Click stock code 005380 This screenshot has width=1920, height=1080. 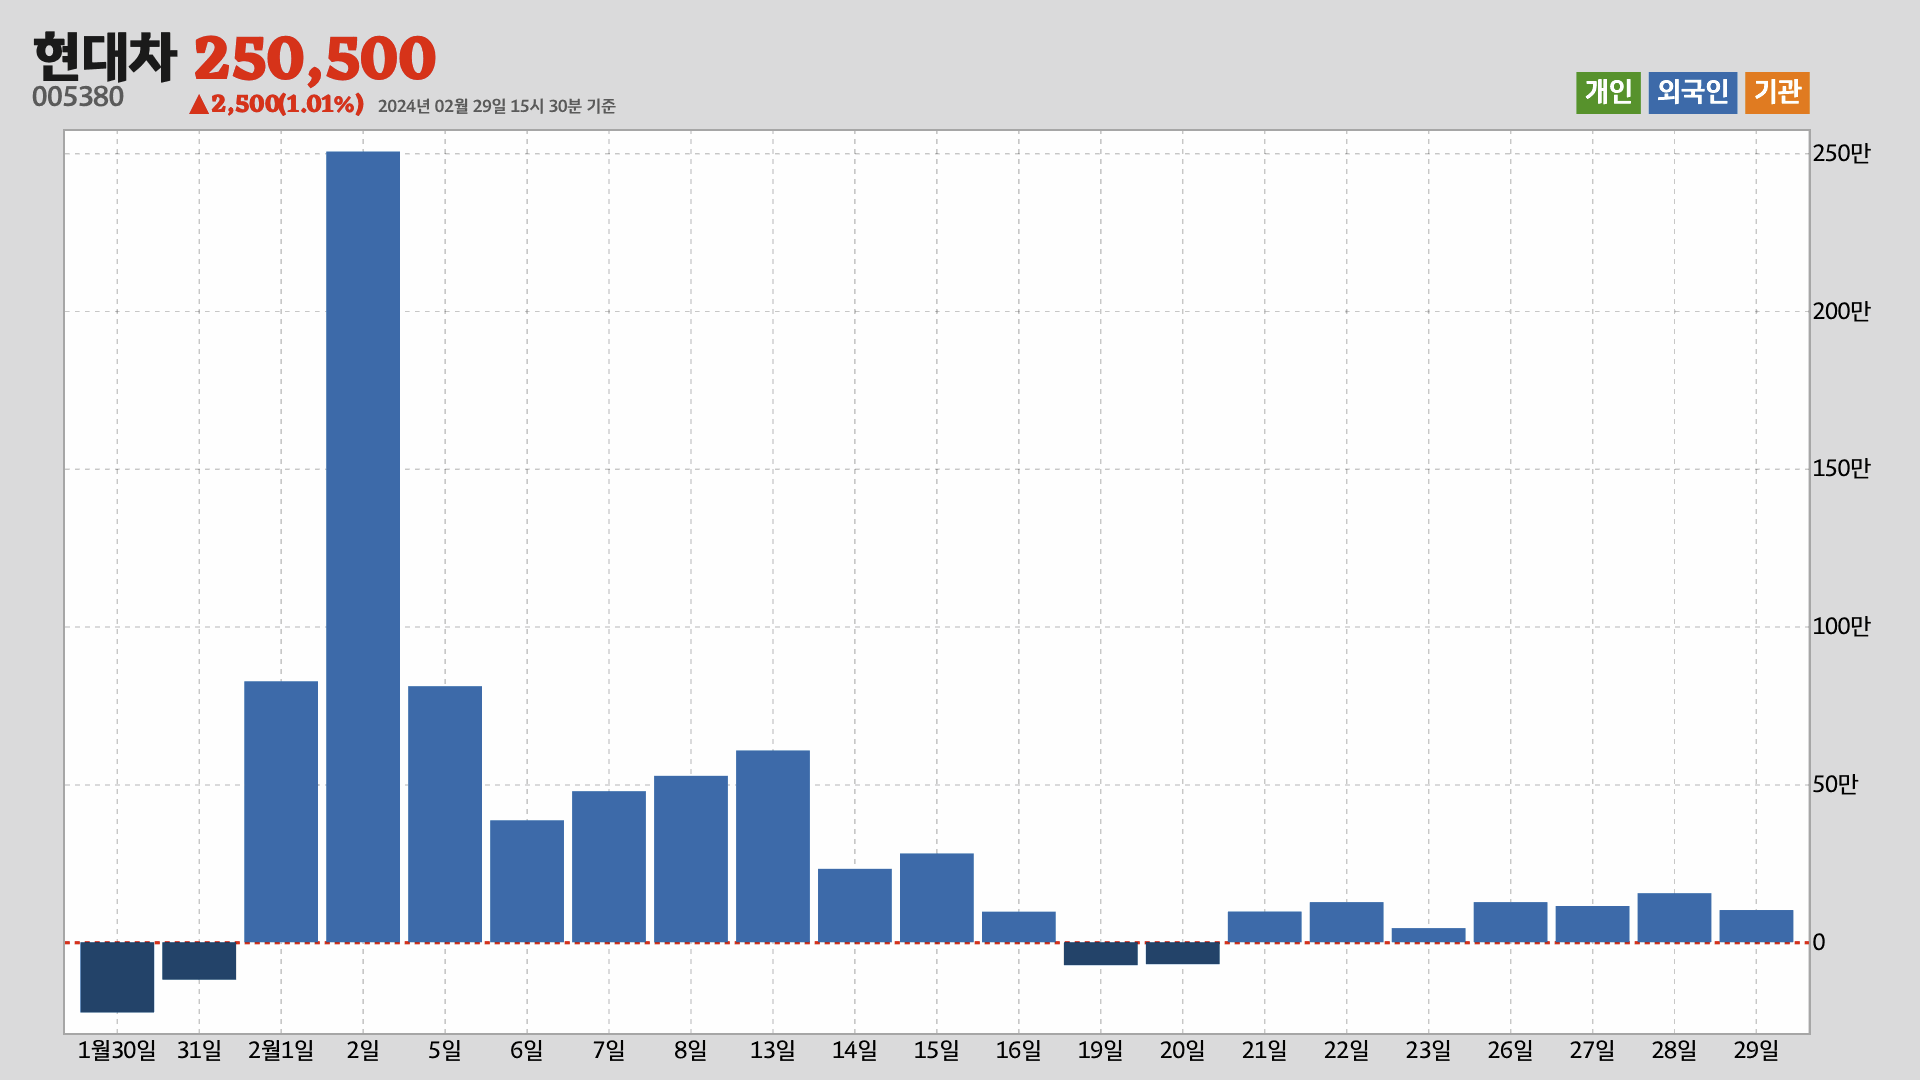click(78, 97)
